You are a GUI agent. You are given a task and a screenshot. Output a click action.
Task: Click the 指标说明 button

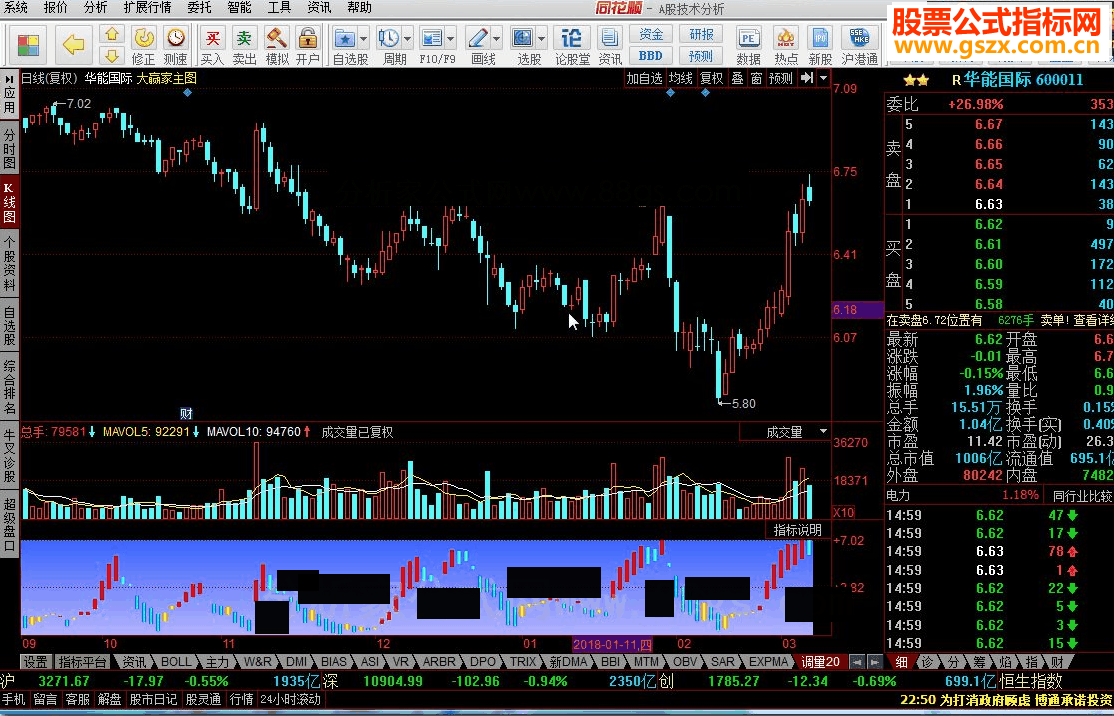797,530
